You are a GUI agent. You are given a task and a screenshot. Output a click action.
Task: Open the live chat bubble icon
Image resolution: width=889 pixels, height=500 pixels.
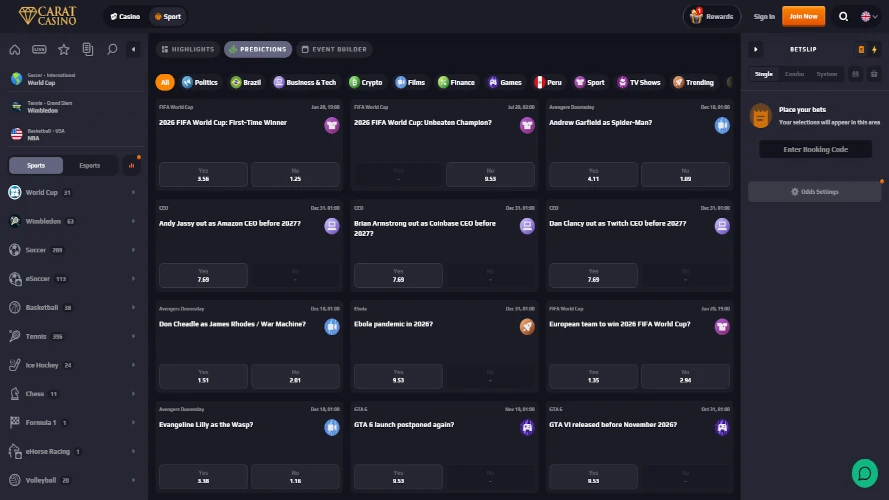click(x=864, y=473)
